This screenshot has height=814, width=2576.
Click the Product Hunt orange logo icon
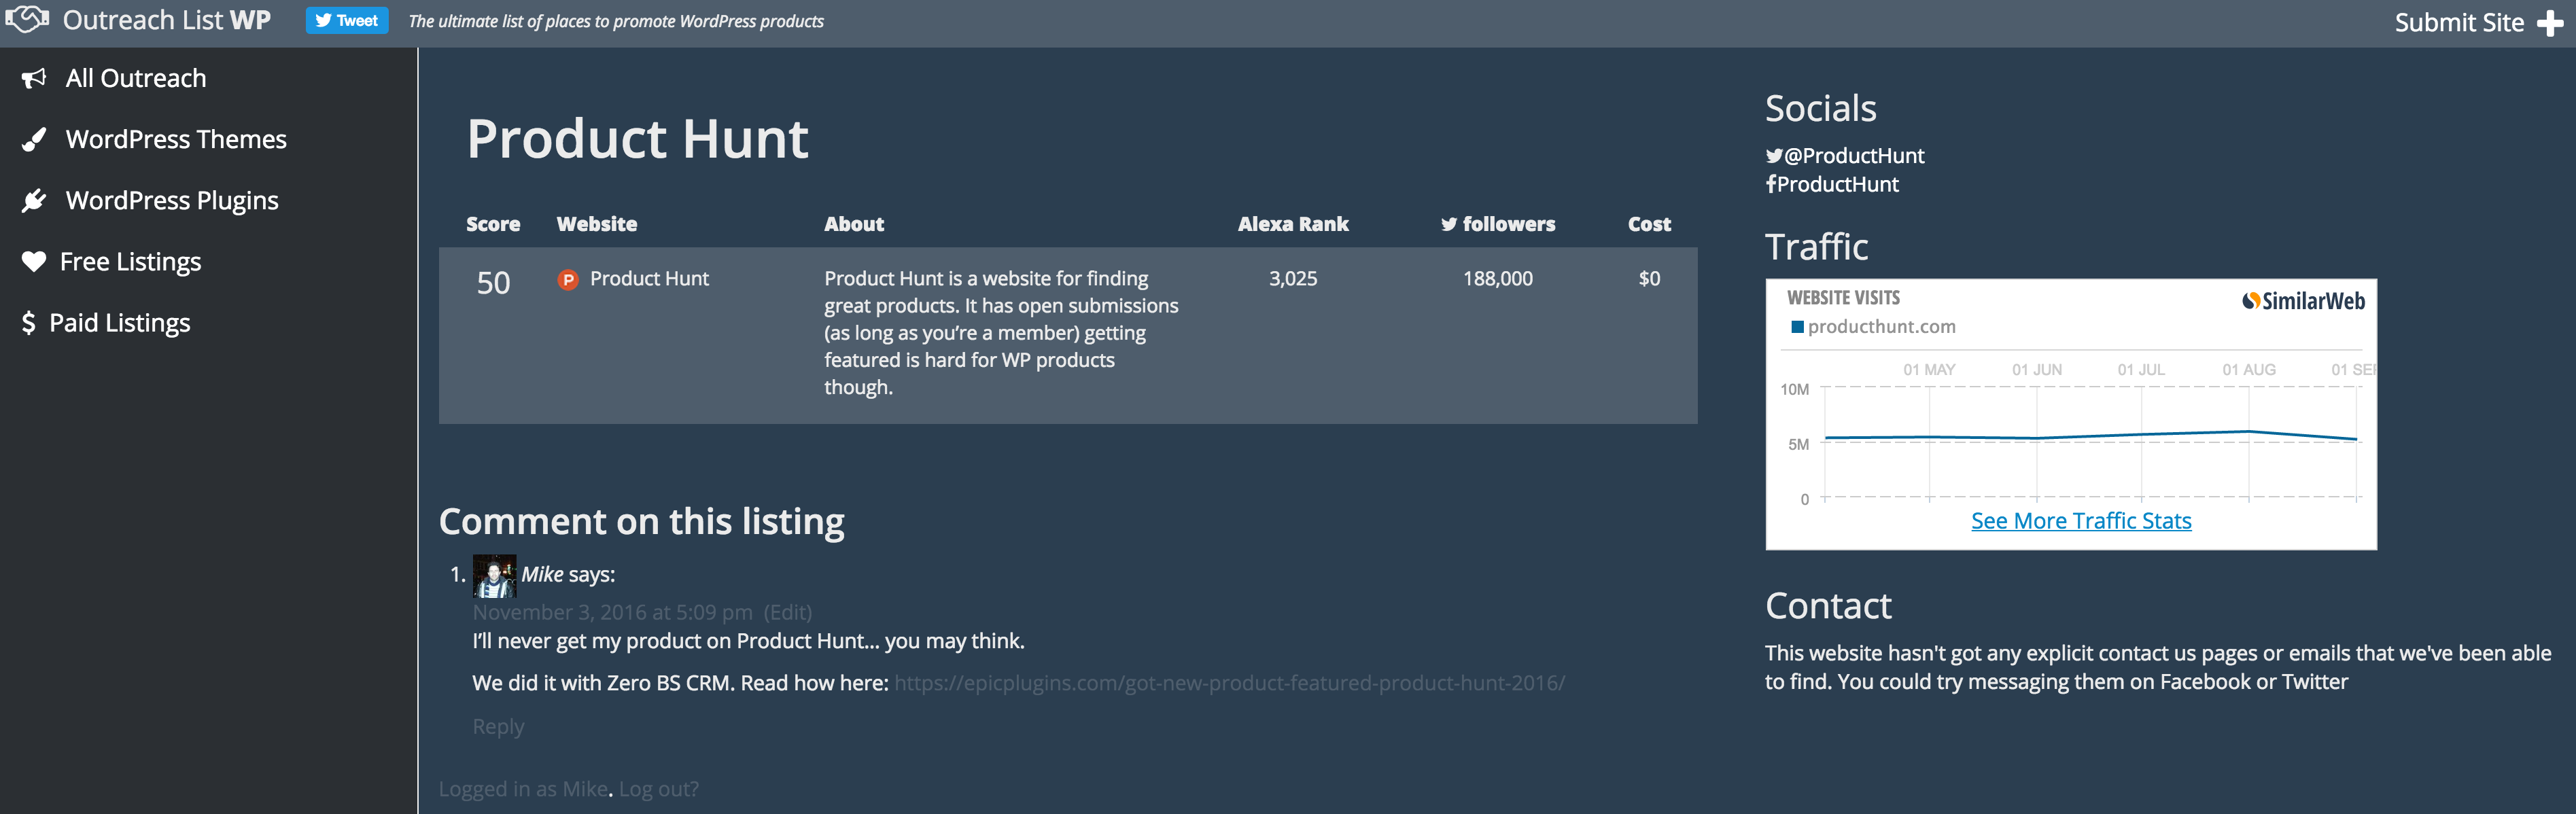click(568, 280)
